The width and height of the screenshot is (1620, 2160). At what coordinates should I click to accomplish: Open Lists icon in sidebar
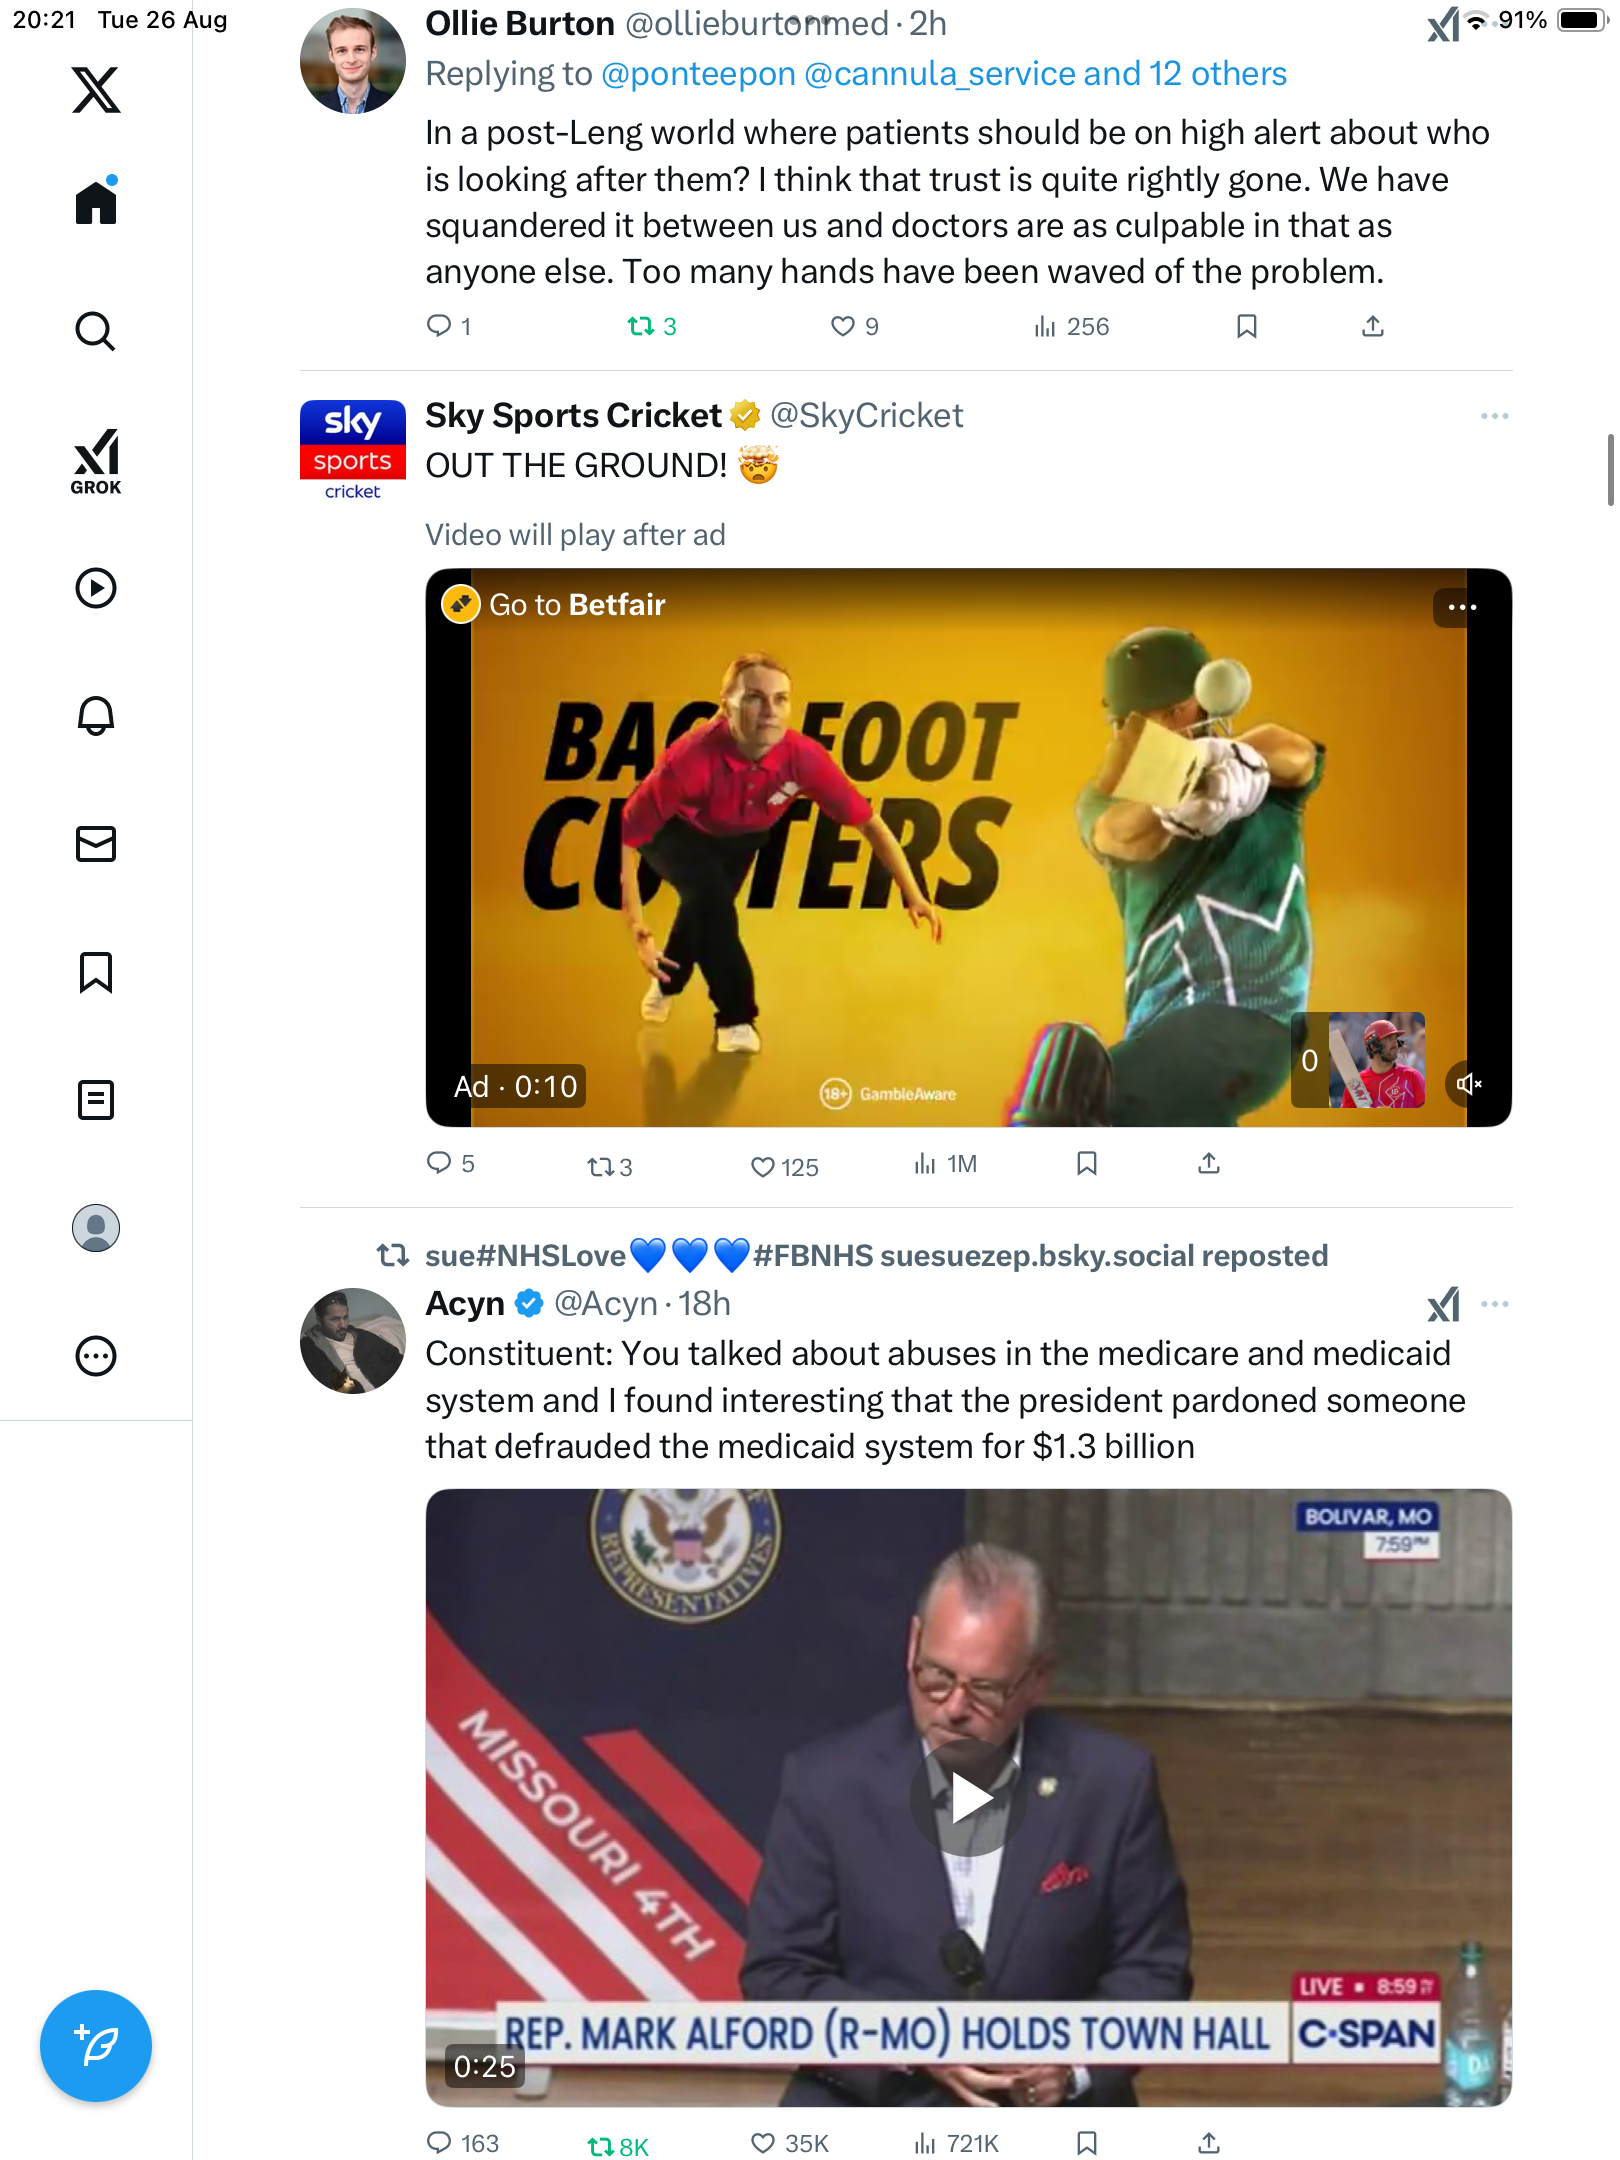pos(96,1100)
